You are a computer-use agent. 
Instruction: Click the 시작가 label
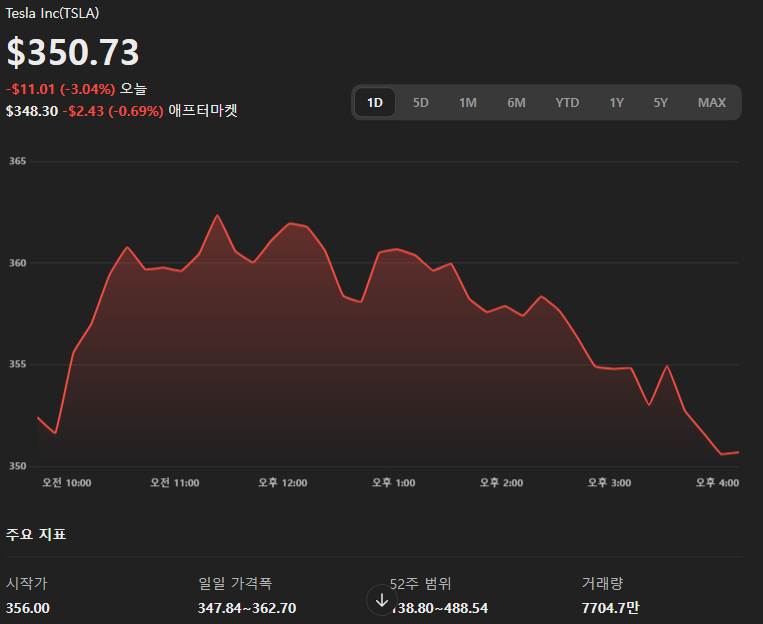tap(27, 583)
